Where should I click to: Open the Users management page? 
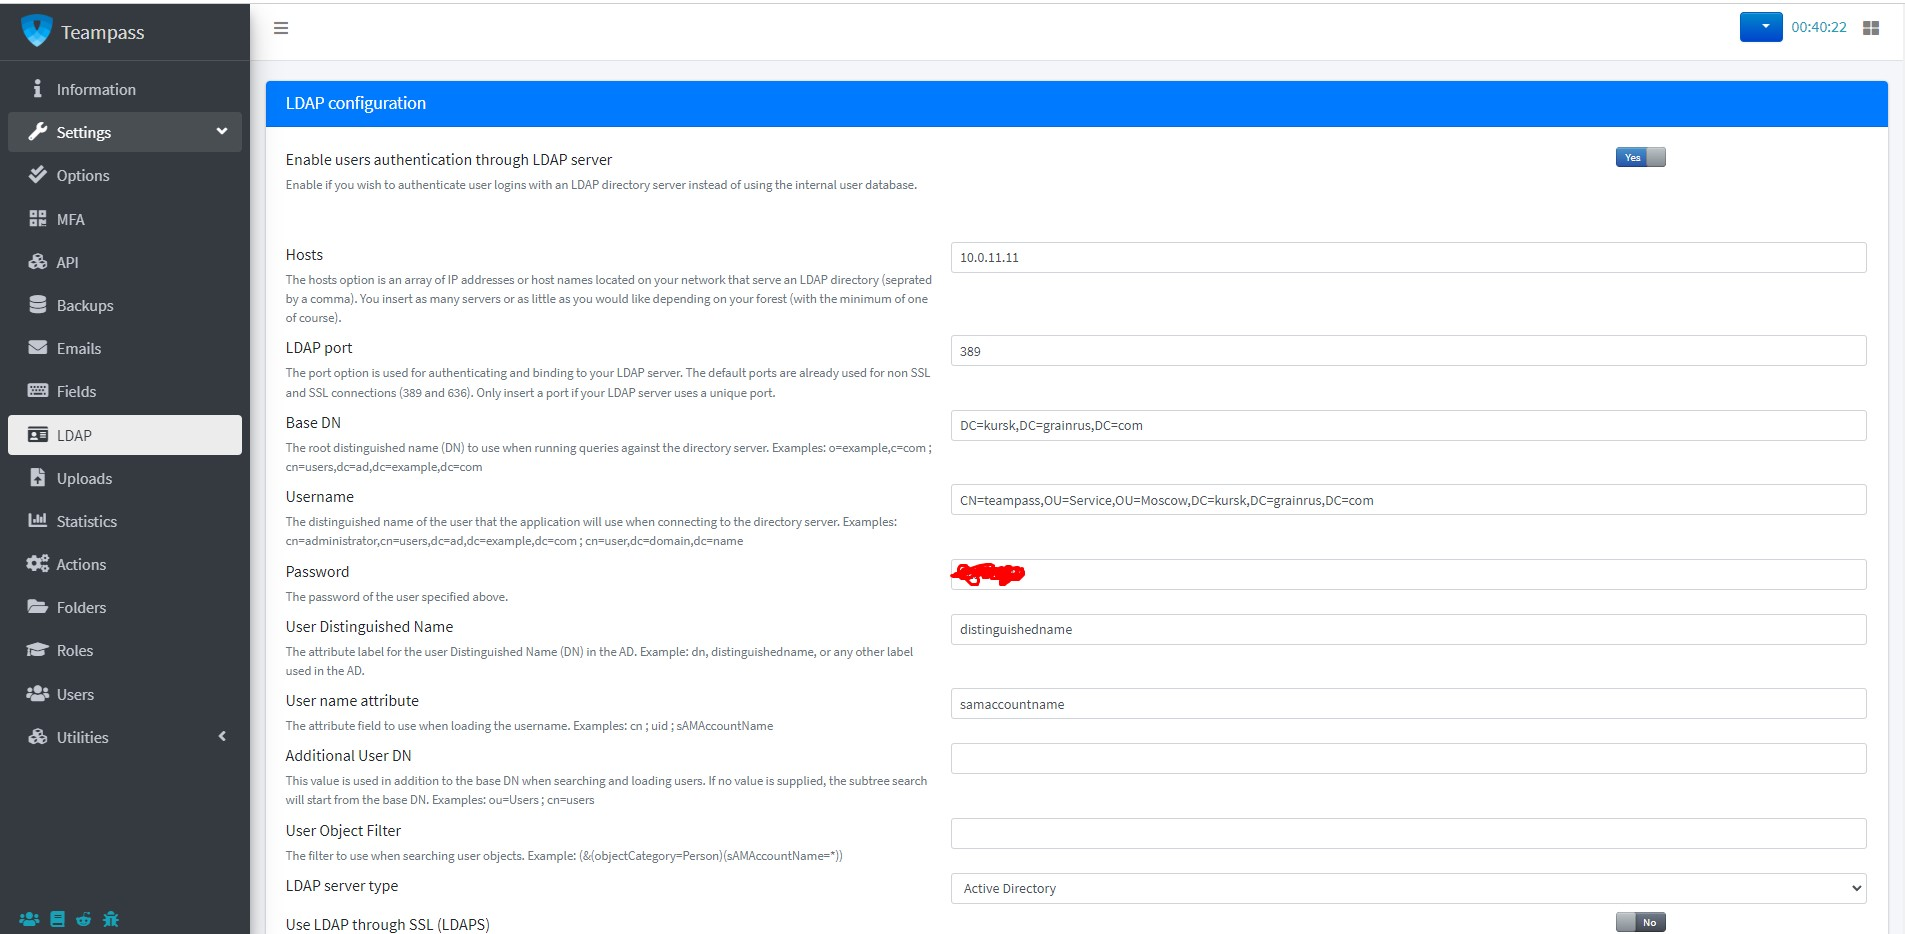76,694
